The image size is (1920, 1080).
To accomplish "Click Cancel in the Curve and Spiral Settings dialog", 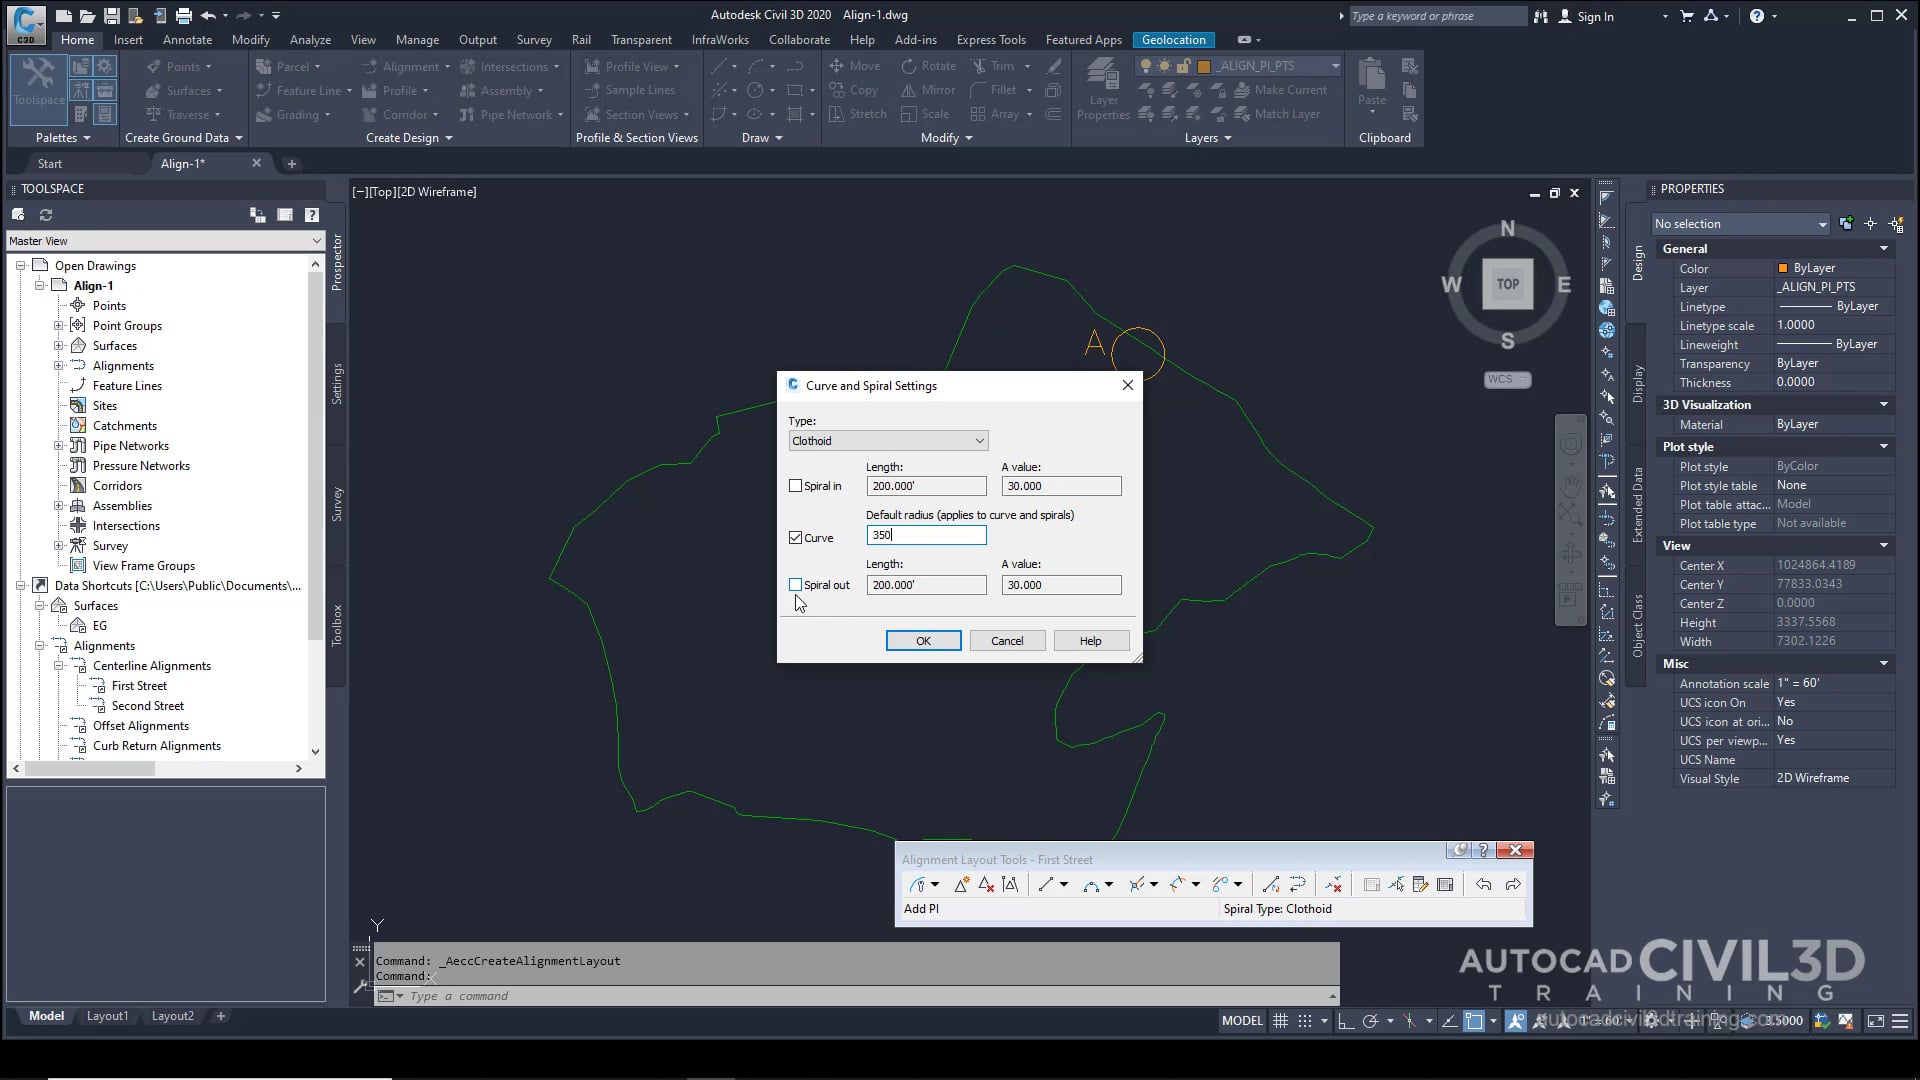I will coord(1007,640).
